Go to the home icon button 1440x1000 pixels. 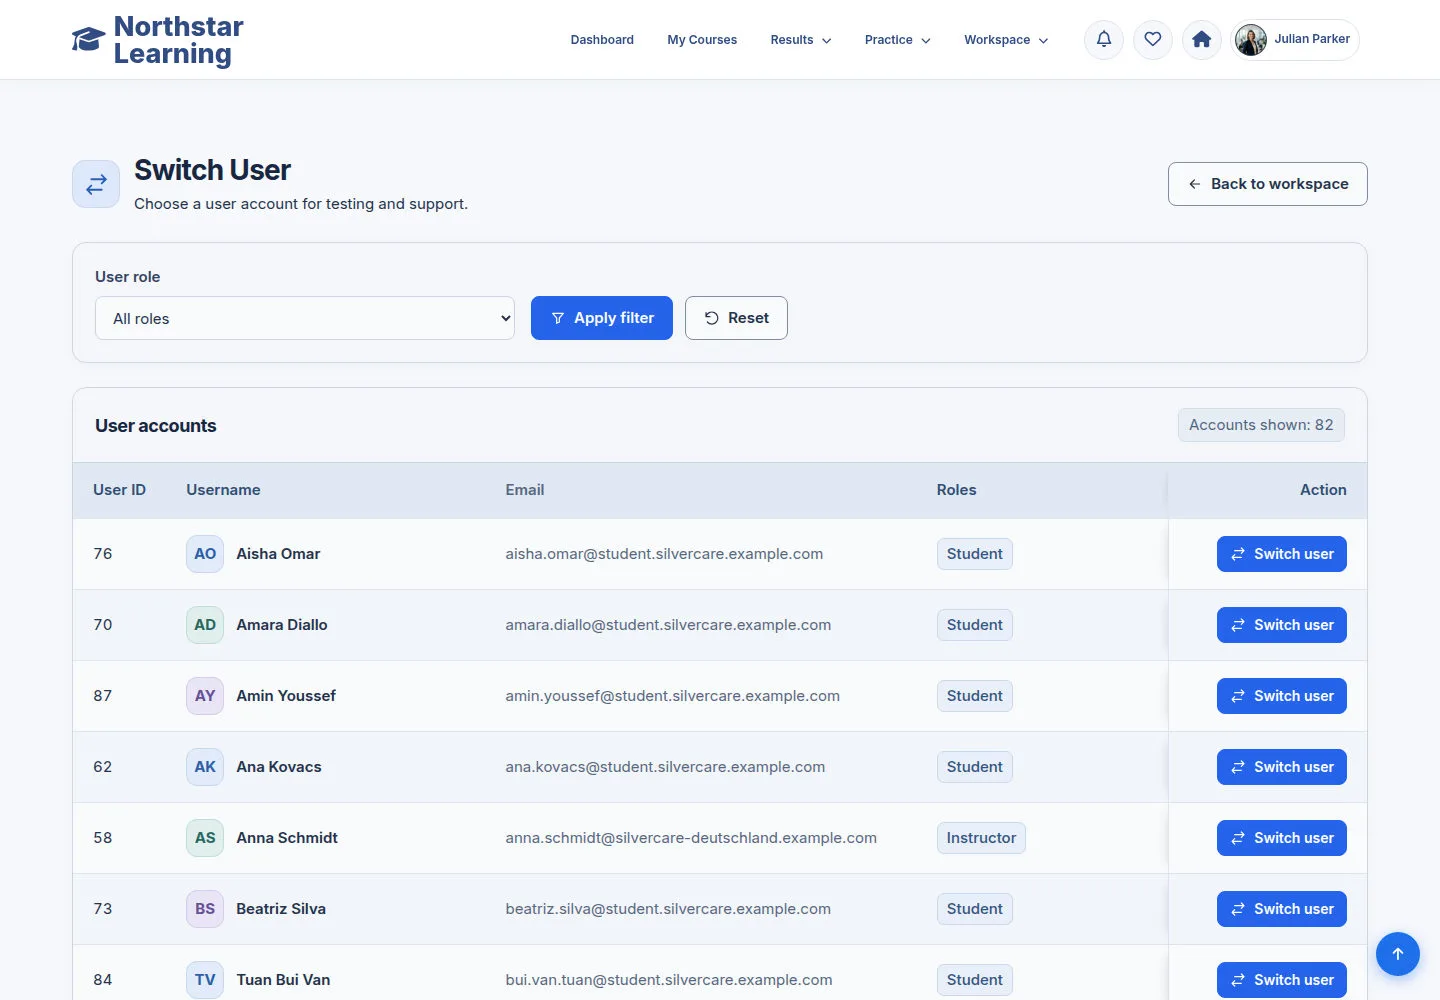(1202, 40)
